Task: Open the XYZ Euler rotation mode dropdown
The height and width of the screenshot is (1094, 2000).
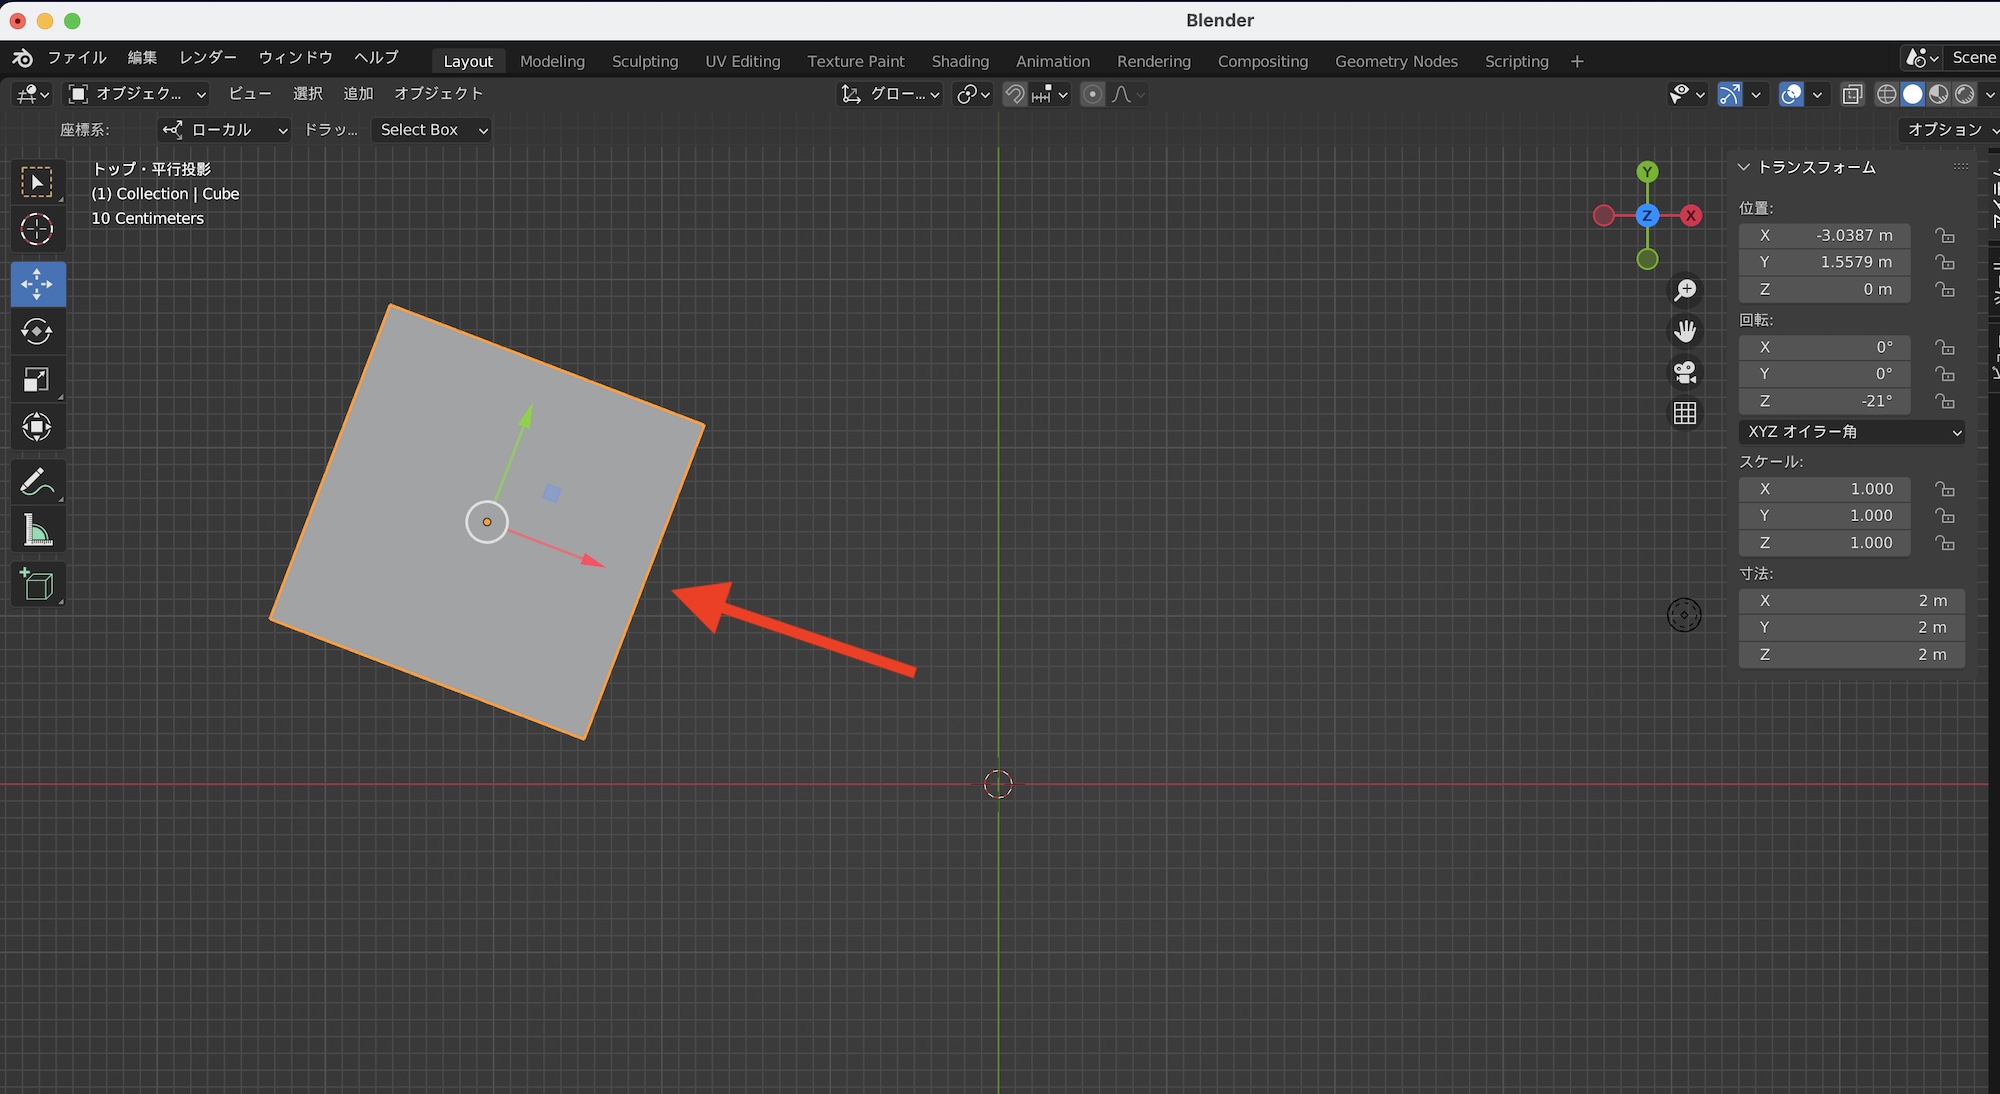Action: pyautogui.click(x=1852, y=432)
